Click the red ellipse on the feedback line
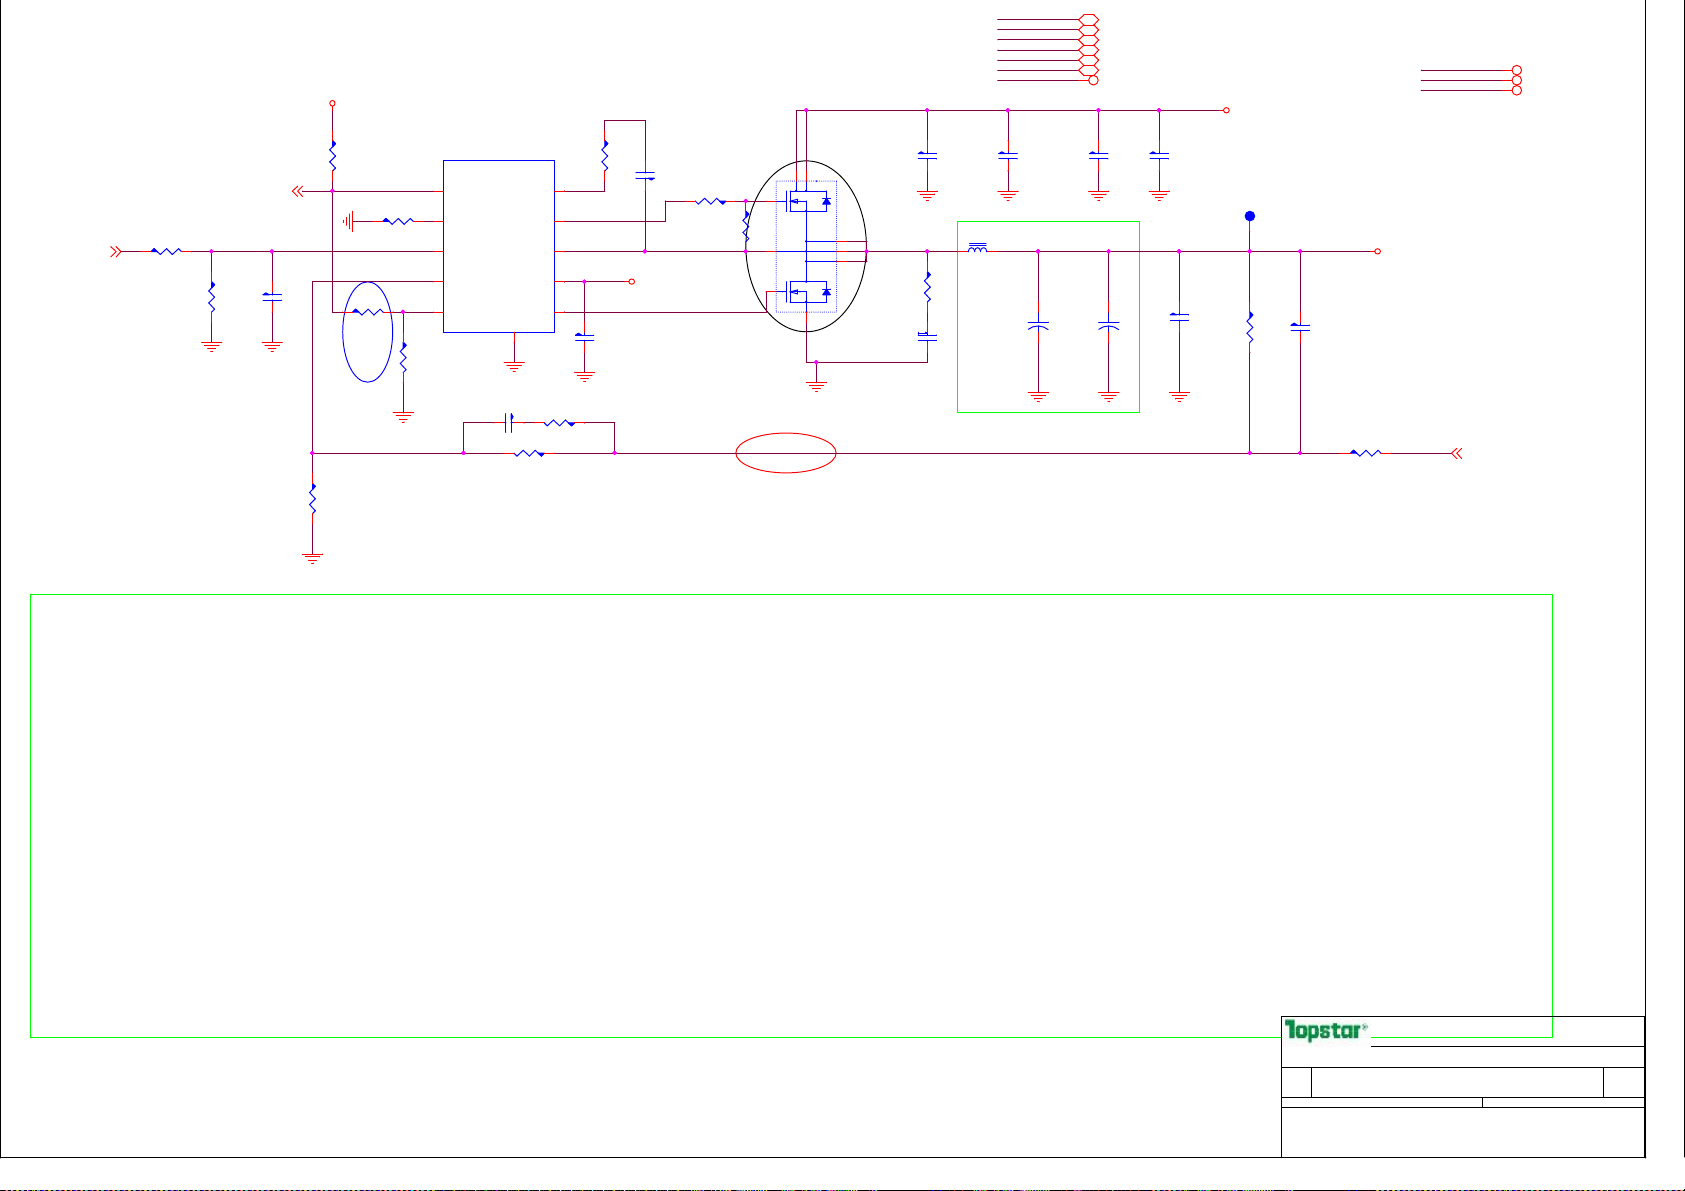 tap(786, 453)
